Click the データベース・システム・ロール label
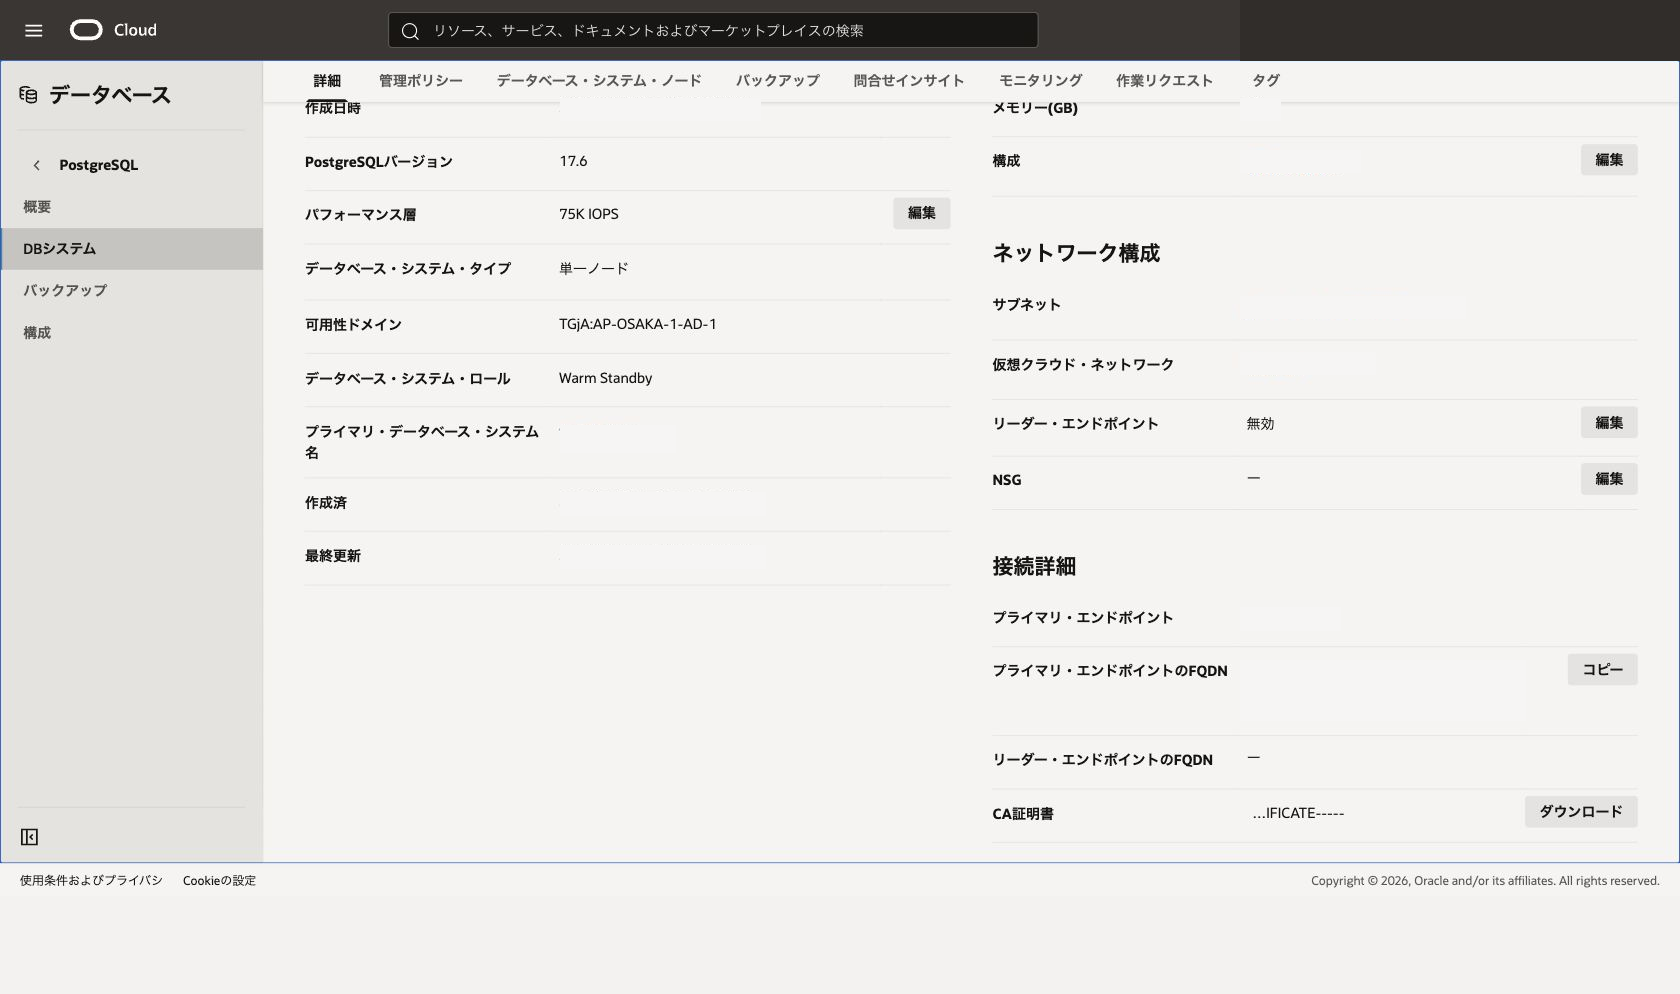This screenshot has width=1680, height=994. (x=407, y=379)
